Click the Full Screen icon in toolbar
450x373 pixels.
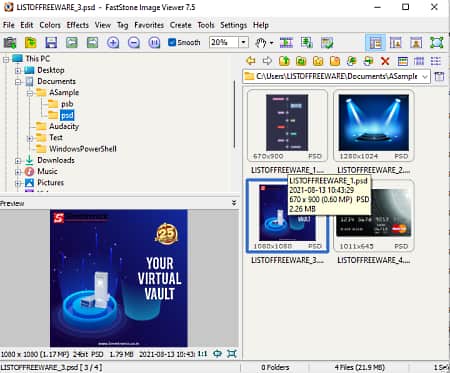pyautogui.click(x=437, y=43)
